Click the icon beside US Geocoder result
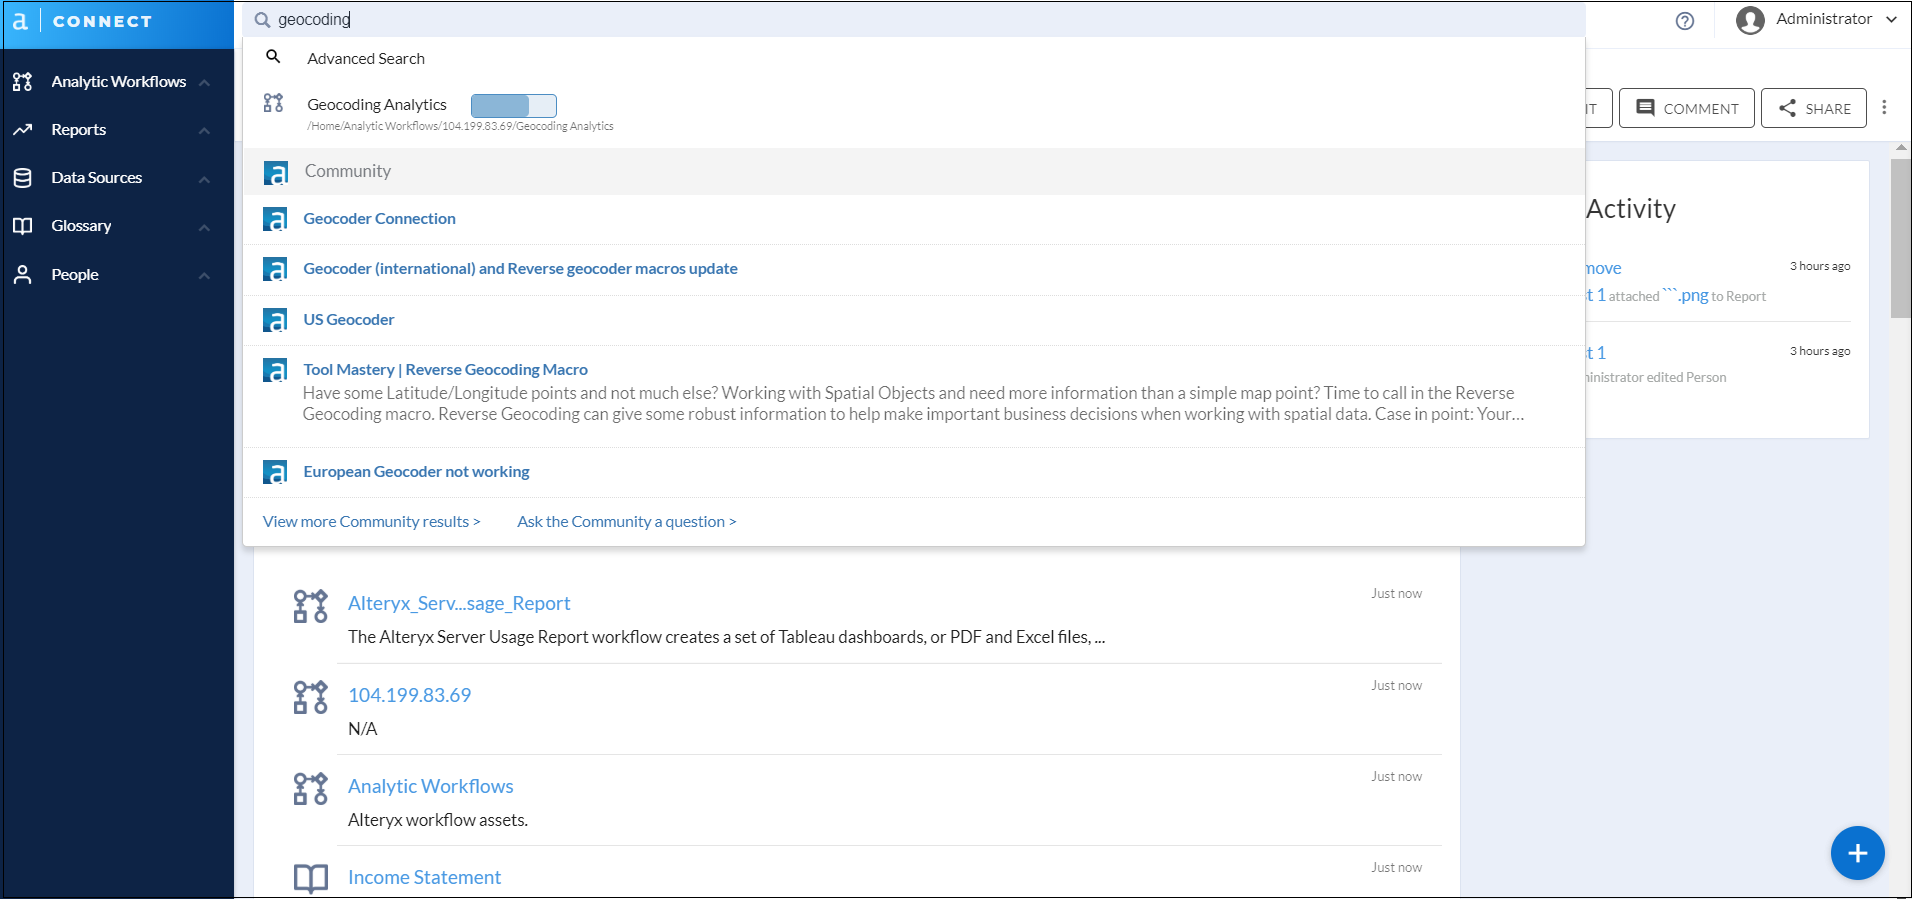 pos(275,320)
